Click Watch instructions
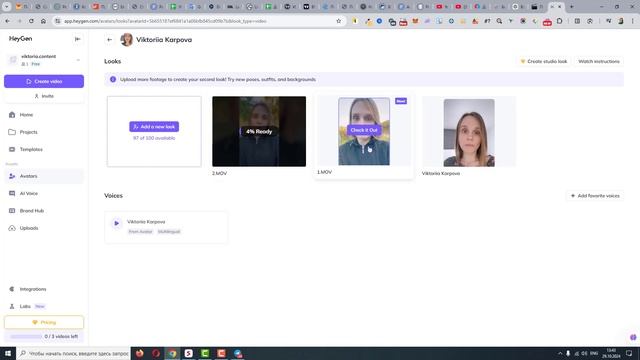 599,61
